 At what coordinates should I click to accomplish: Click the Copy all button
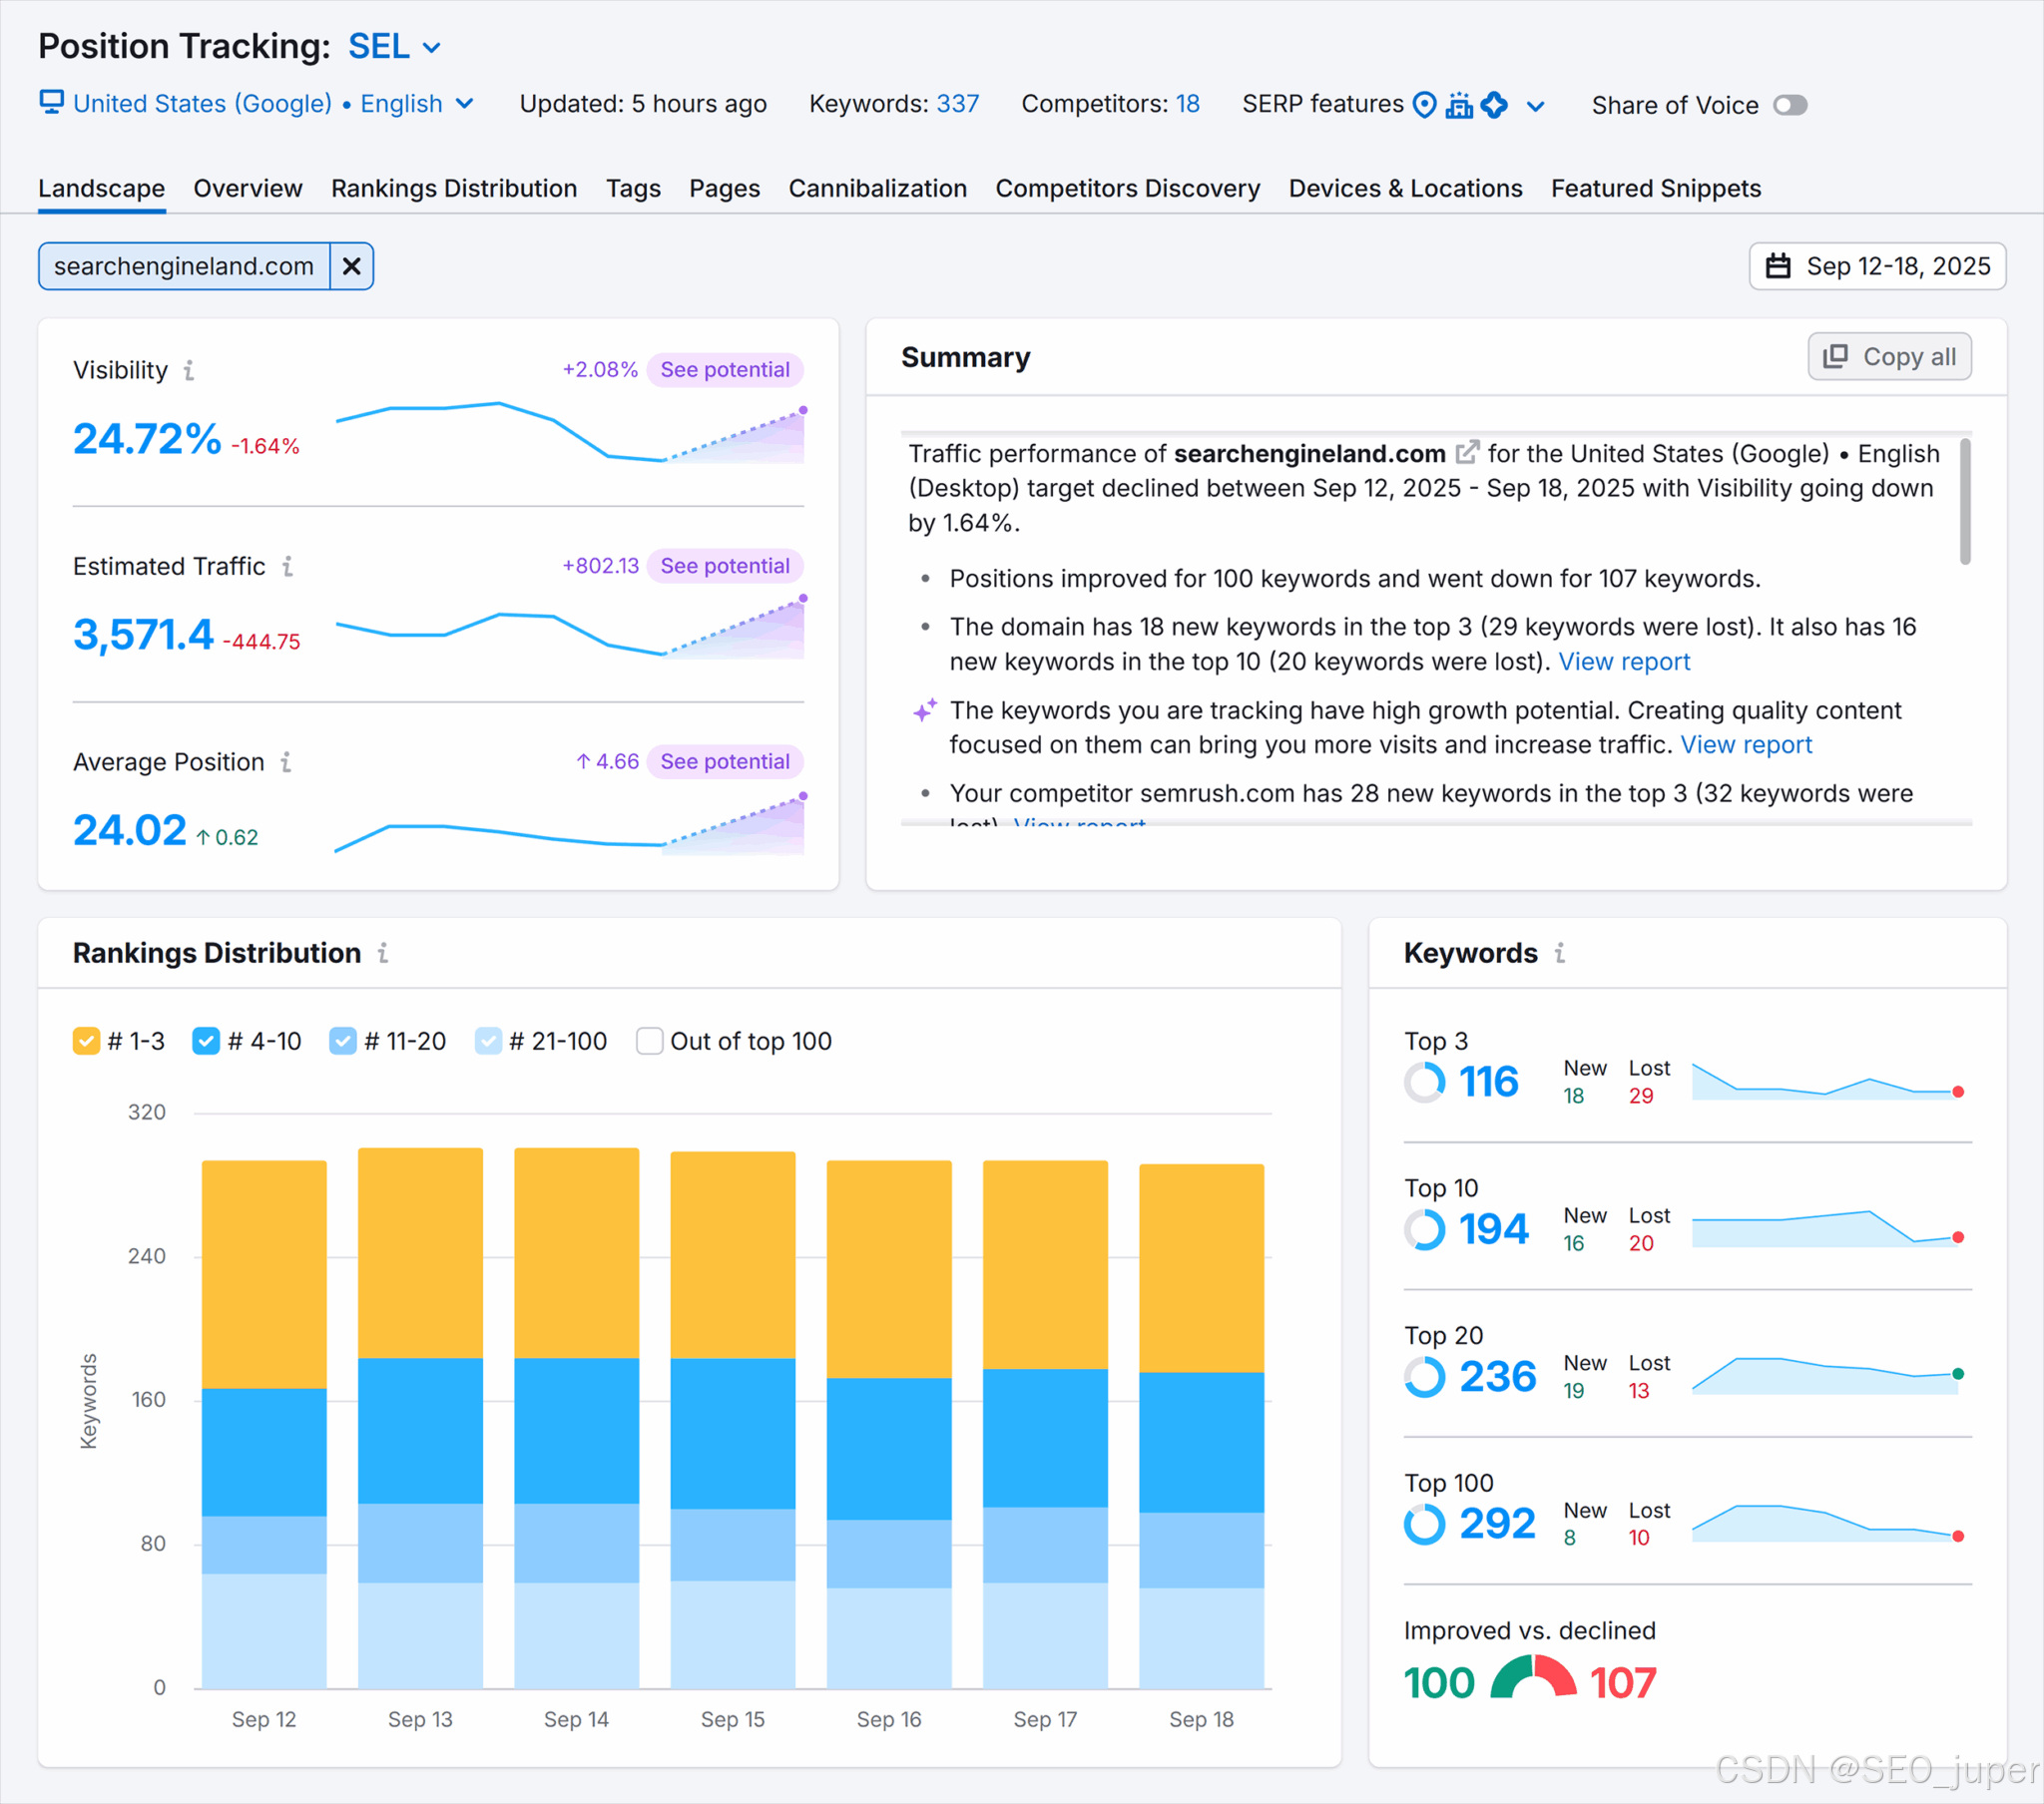coord(1889,357)
